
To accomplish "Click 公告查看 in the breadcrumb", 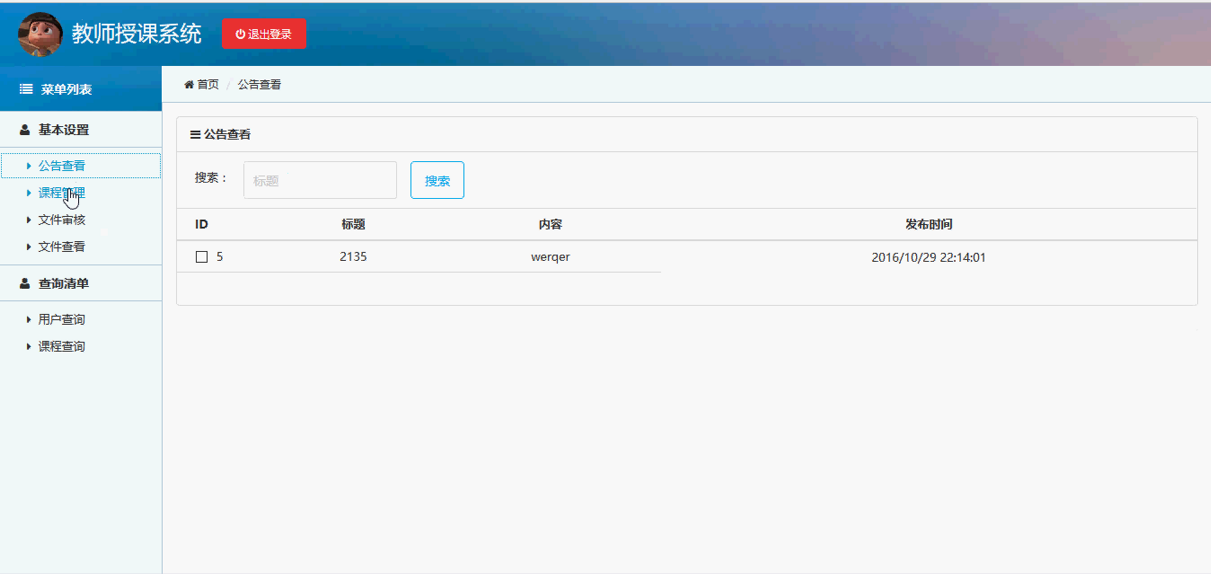I will pos(259,85).
